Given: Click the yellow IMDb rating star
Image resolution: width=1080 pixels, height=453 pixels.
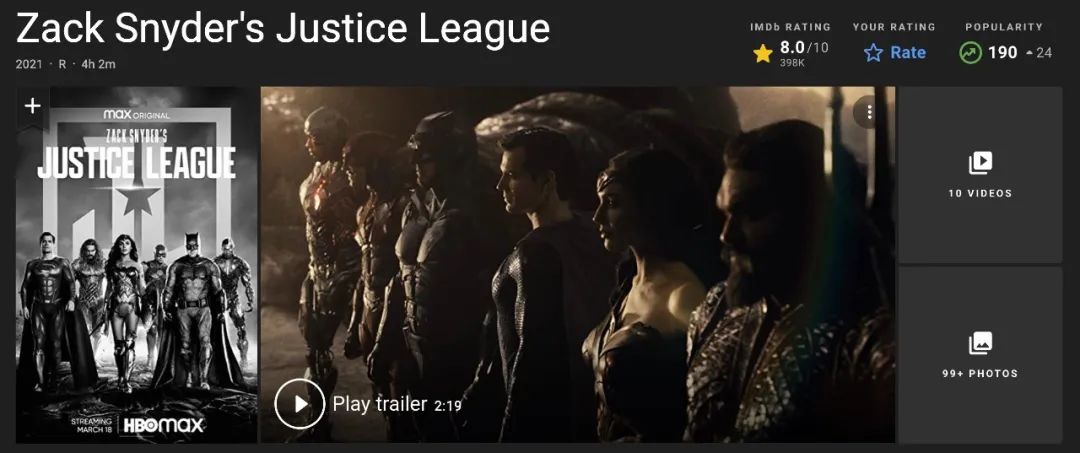Looking at the screenshot, I should (x=762, y=54).
